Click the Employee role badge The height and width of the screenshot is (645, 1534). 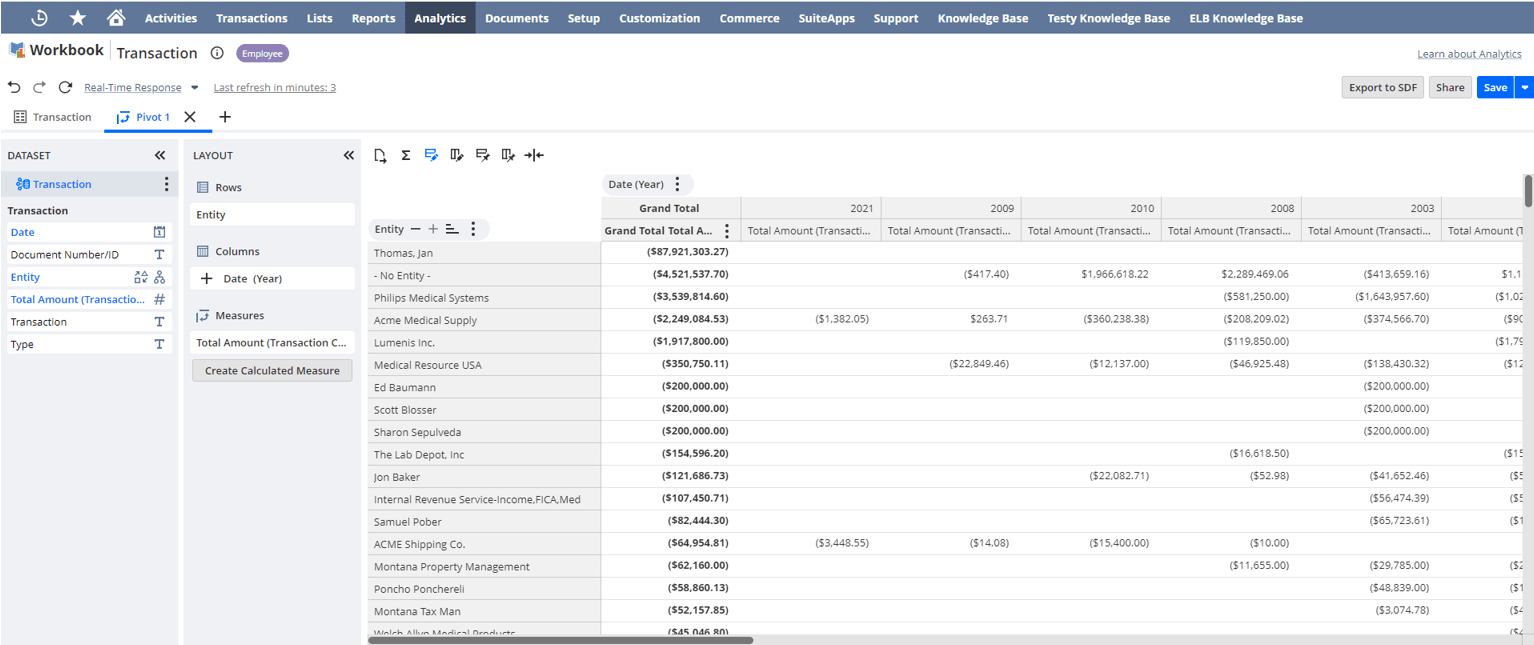pyautogui.click(x=262, y=53)
